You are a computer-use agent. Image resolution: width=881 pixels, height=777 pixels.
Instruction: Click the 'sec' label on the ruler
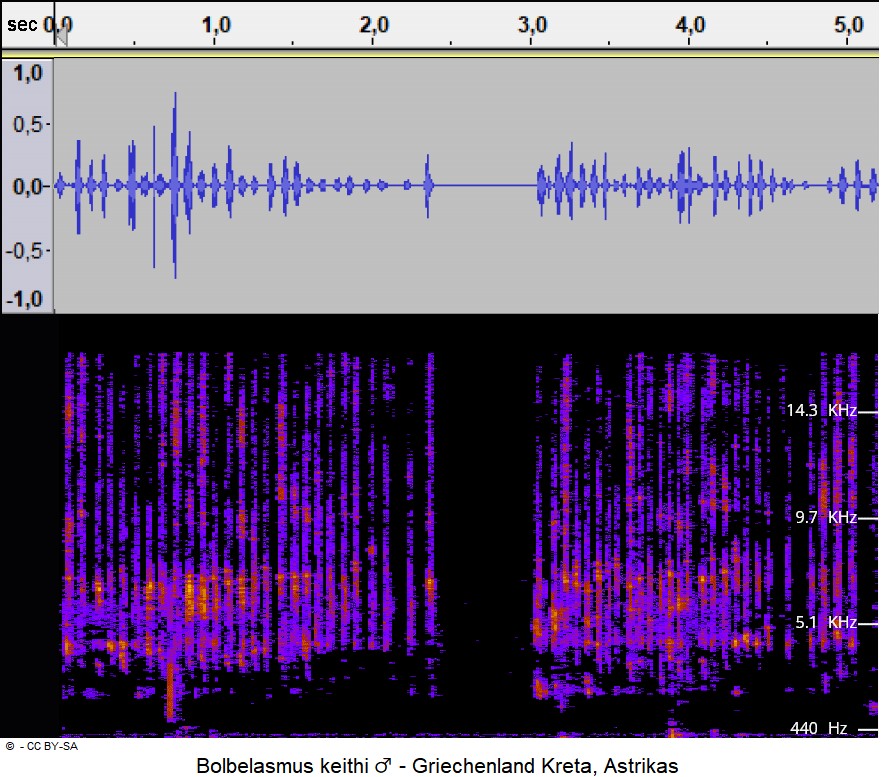pyautogui.click(x=22, y=25)
